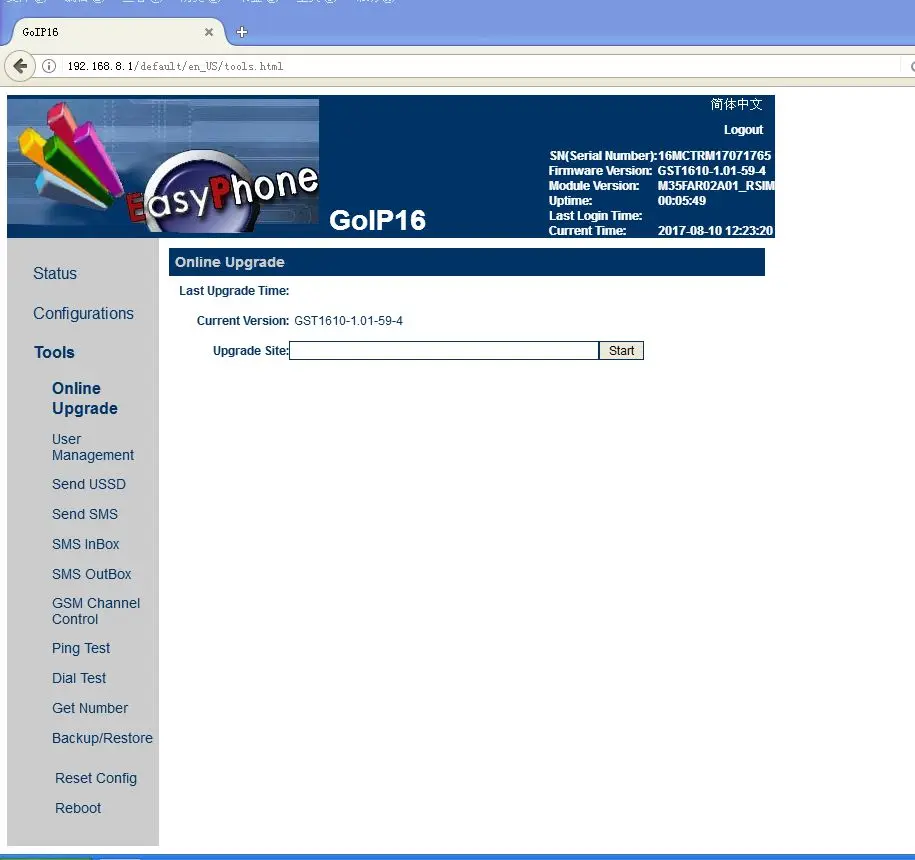Click the browser back arrow button
Viewport: 915px width, 860px height.
click(20, 66)
